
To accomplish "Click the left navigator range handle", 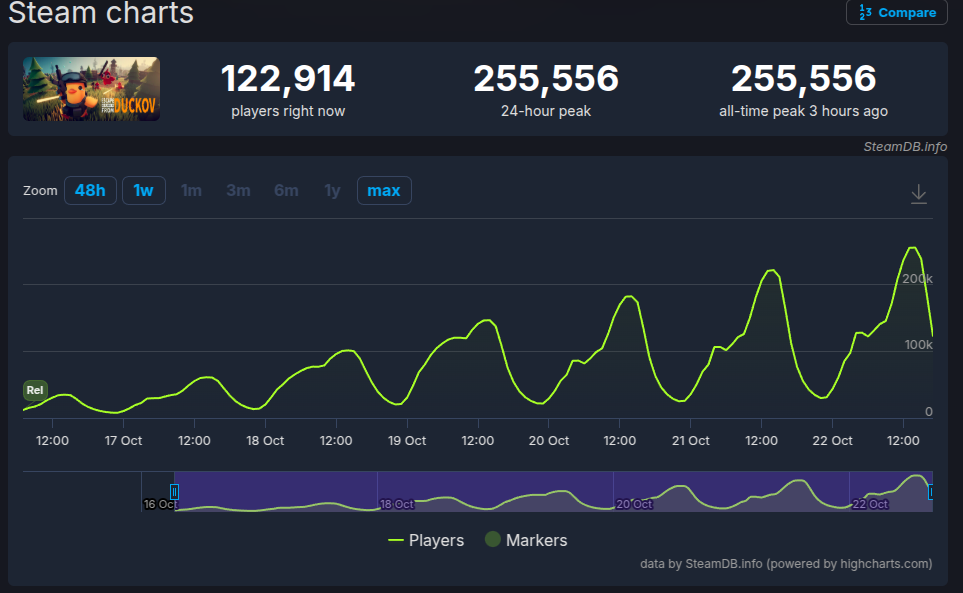I will (x=174, y=492).
